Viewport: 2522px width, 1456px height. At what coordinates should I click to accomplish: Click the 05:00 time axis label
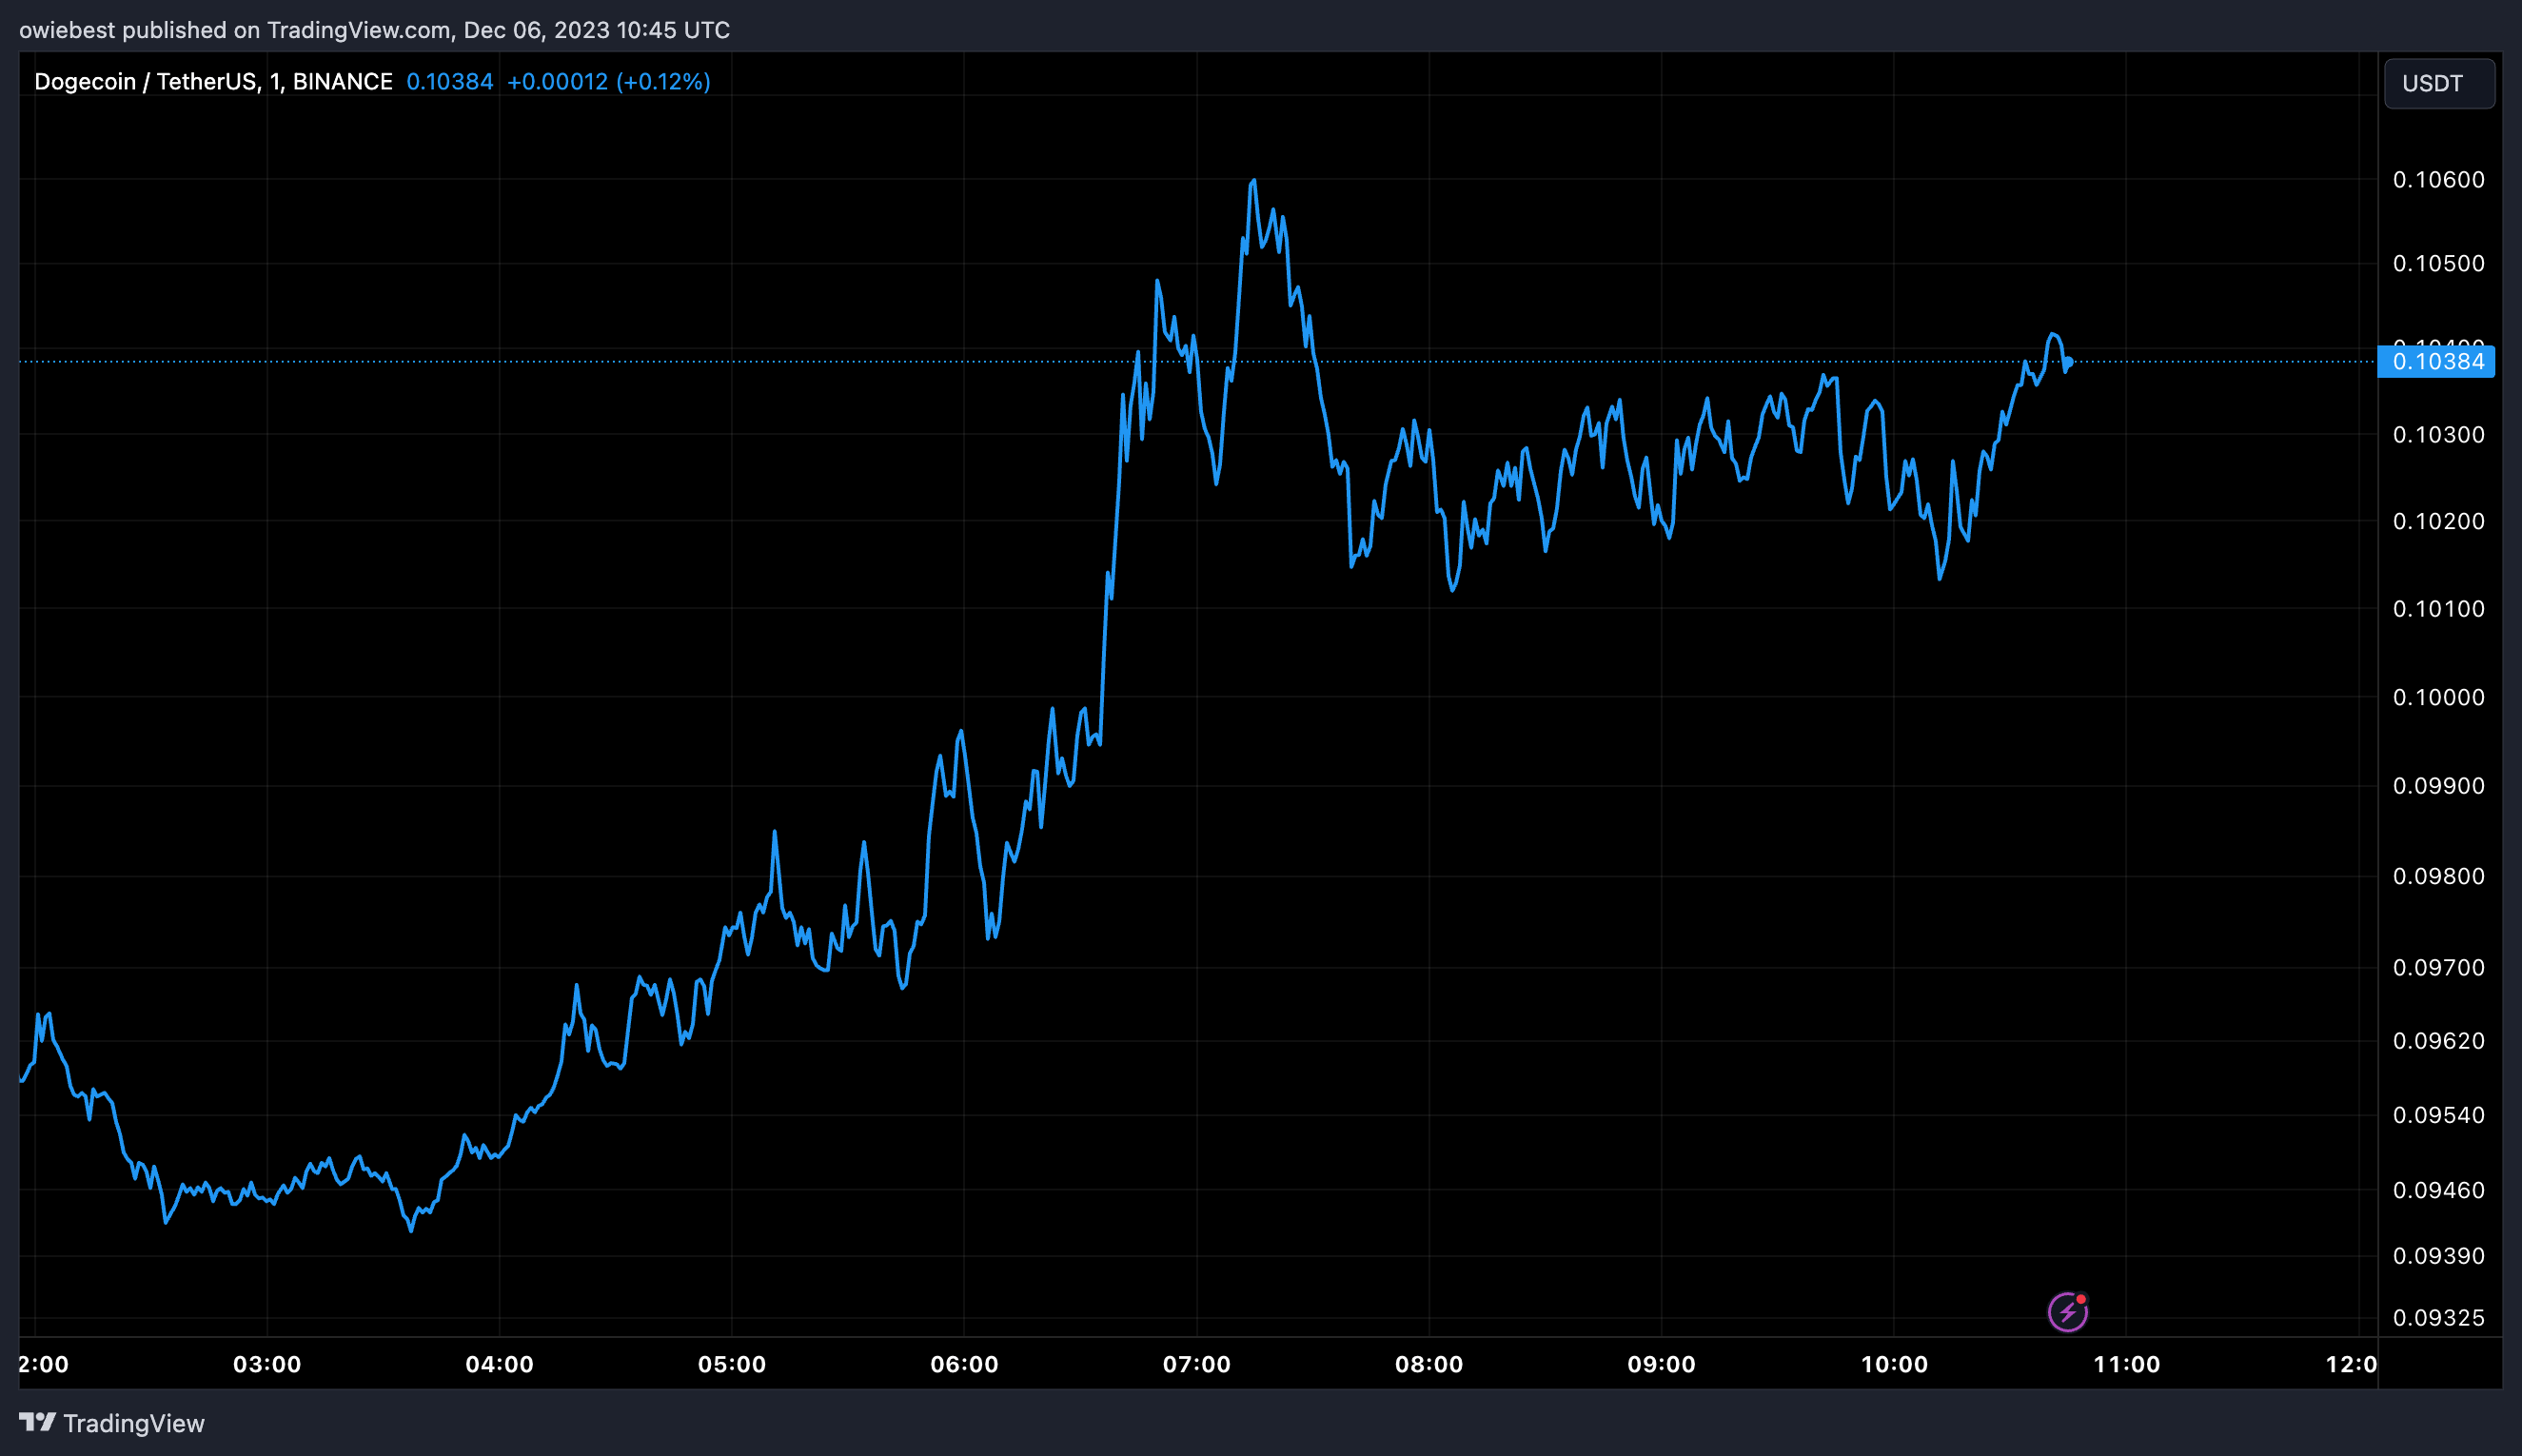[x=732, y=1364]
